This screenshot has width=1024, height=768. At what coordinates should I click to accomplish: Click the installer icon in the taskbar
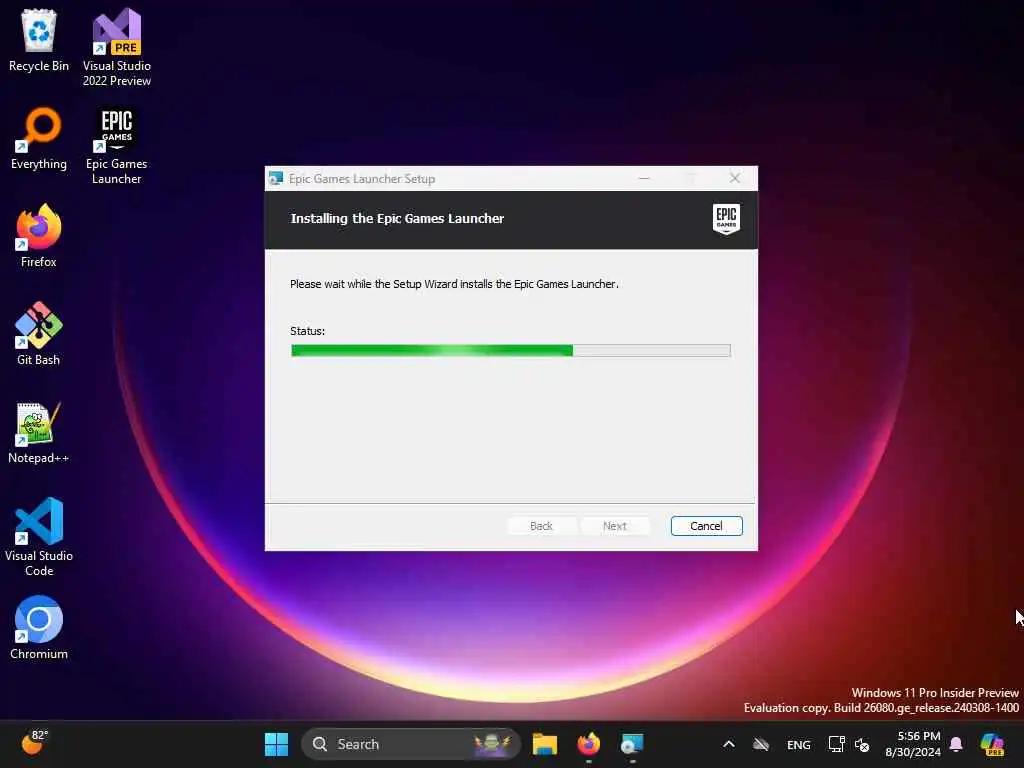pyautogui.click(x=632, y=744)
